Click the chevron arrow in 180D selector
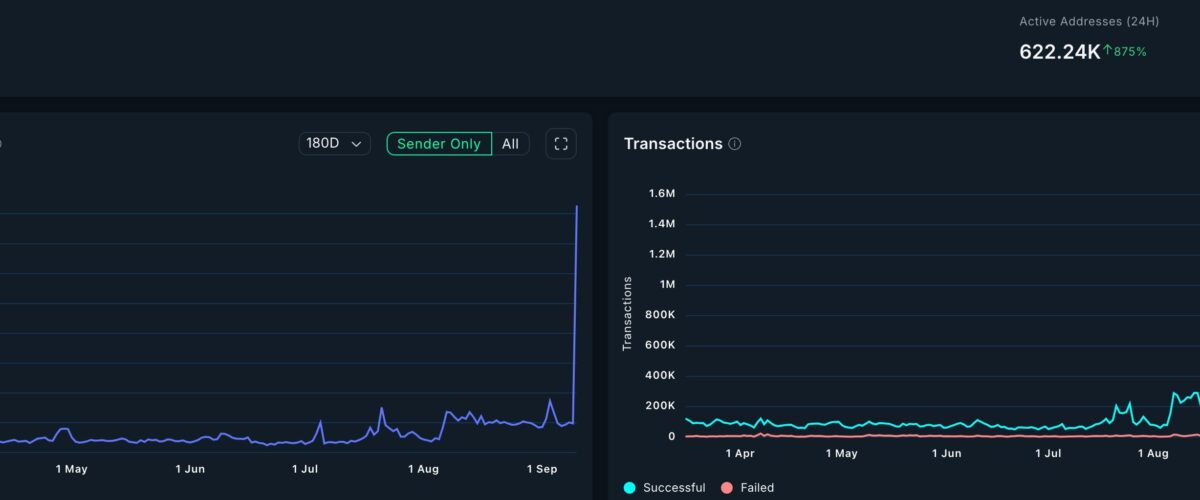1200x500 pixels. click(x=356, y=144)
